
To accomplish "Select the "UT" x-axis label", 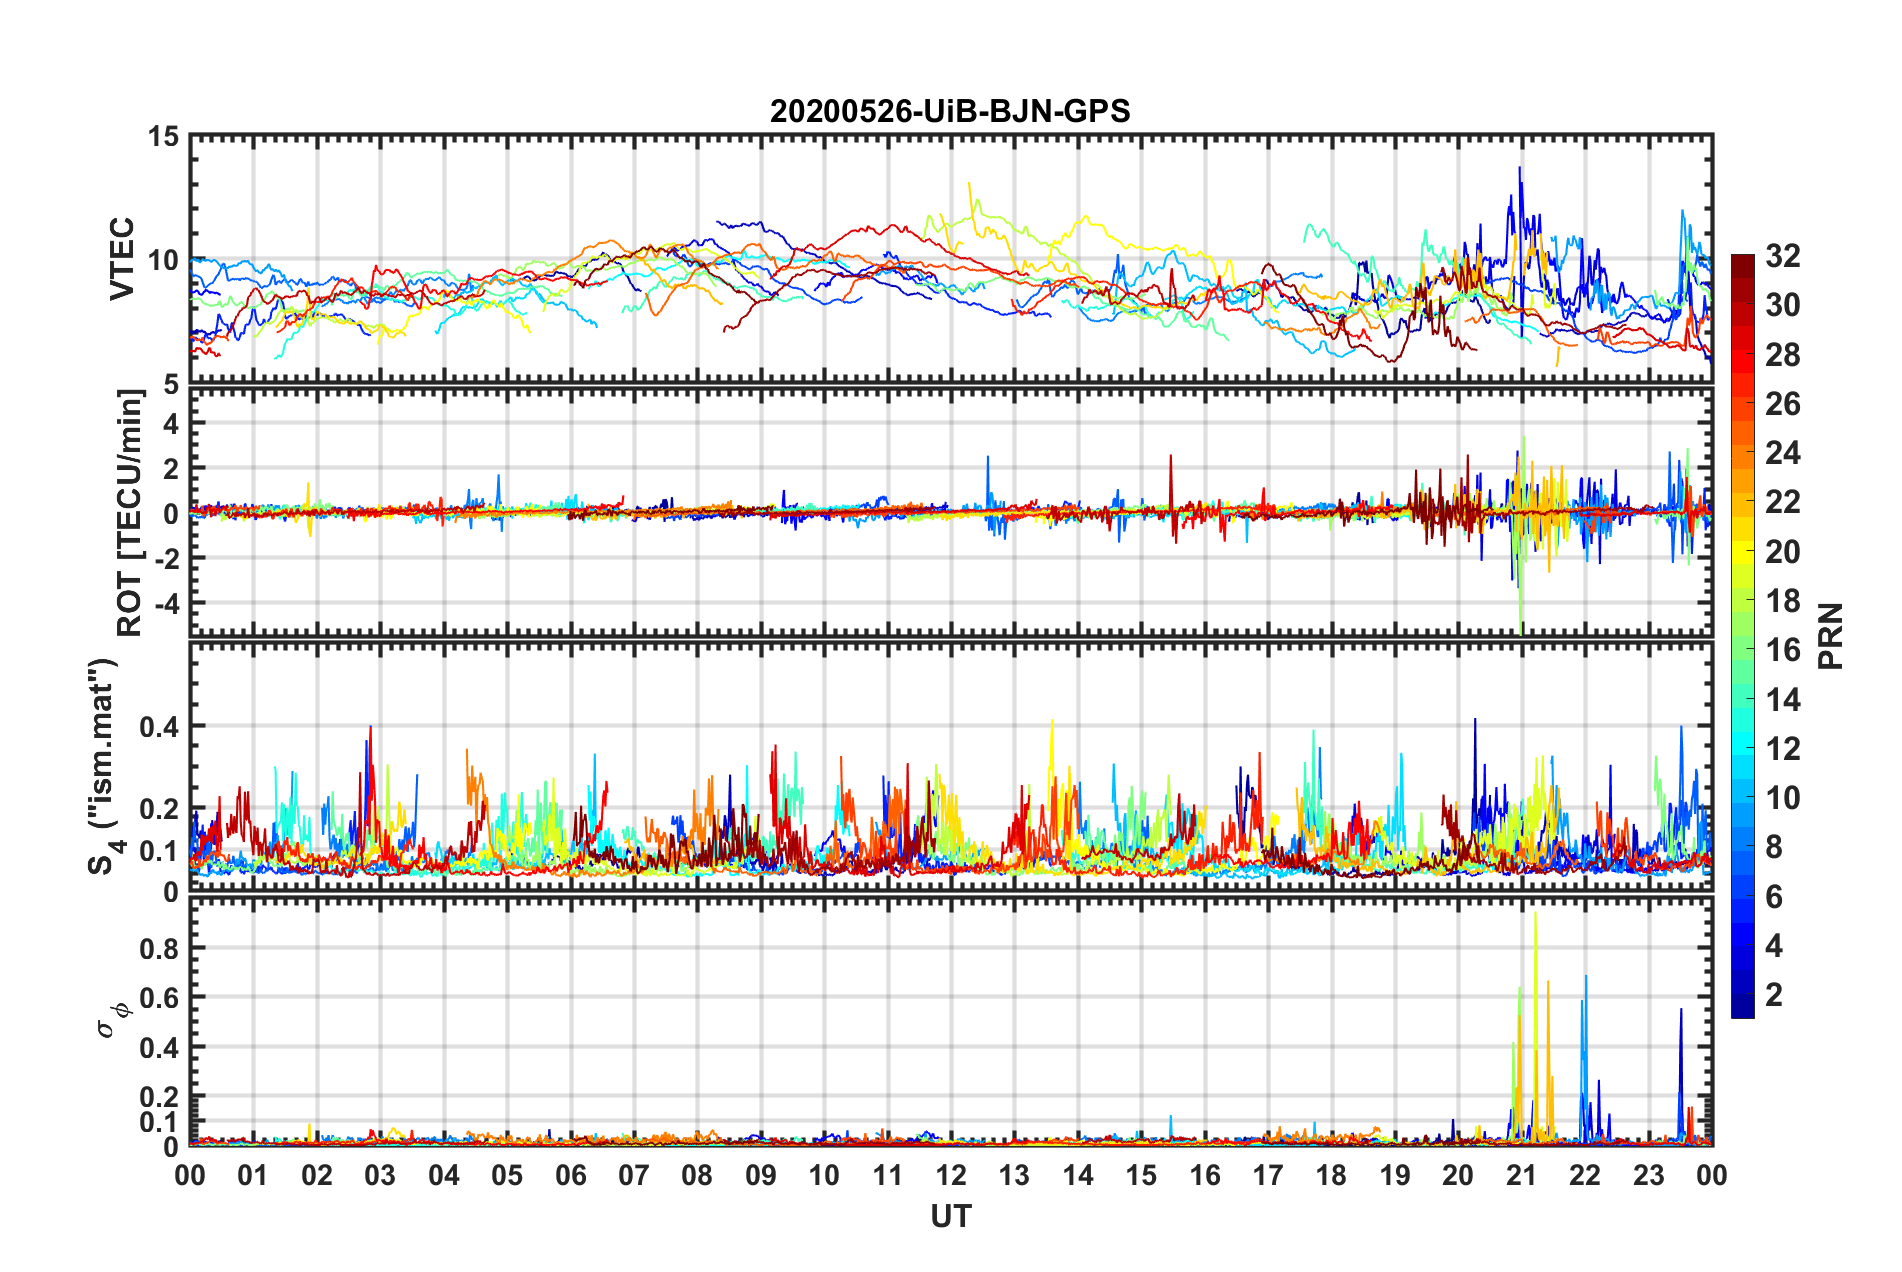I will click(951, 1216).
